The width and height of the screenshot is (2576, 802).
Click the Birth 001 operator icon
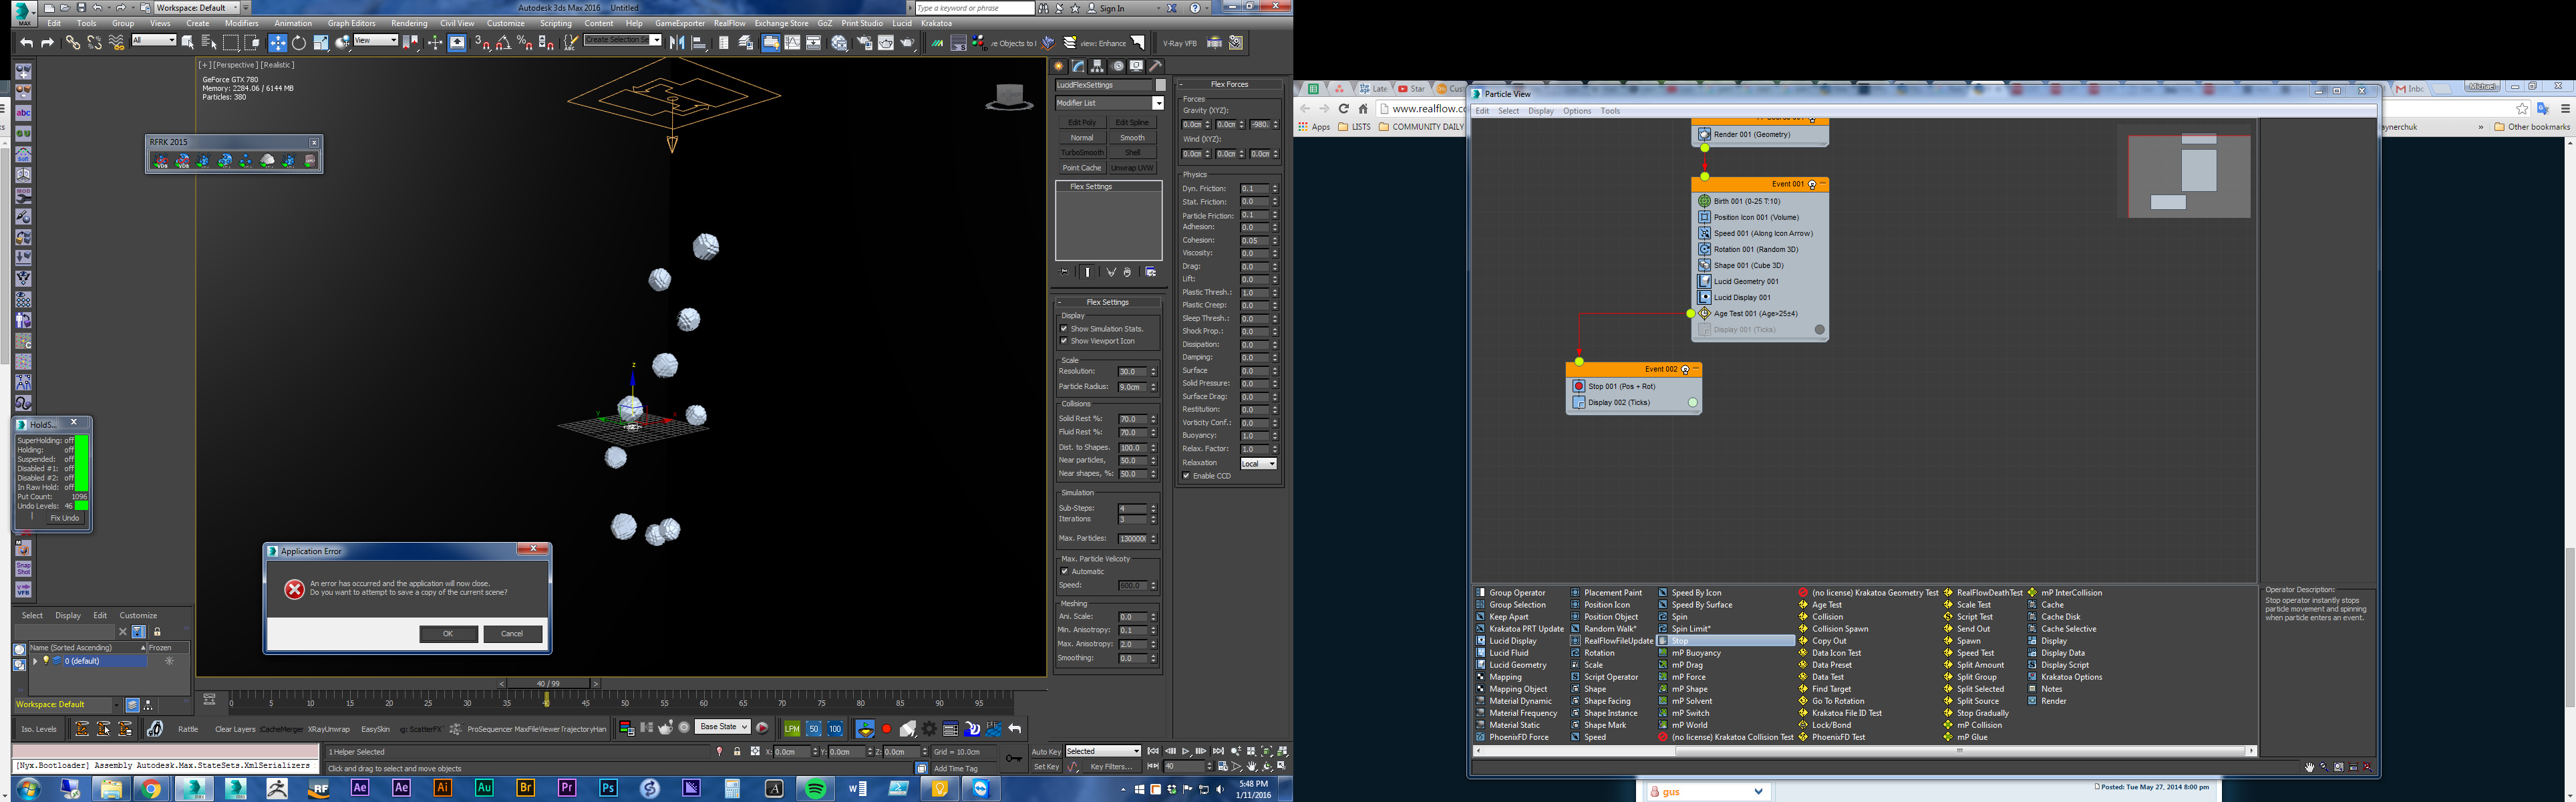tap(1705, 201)
